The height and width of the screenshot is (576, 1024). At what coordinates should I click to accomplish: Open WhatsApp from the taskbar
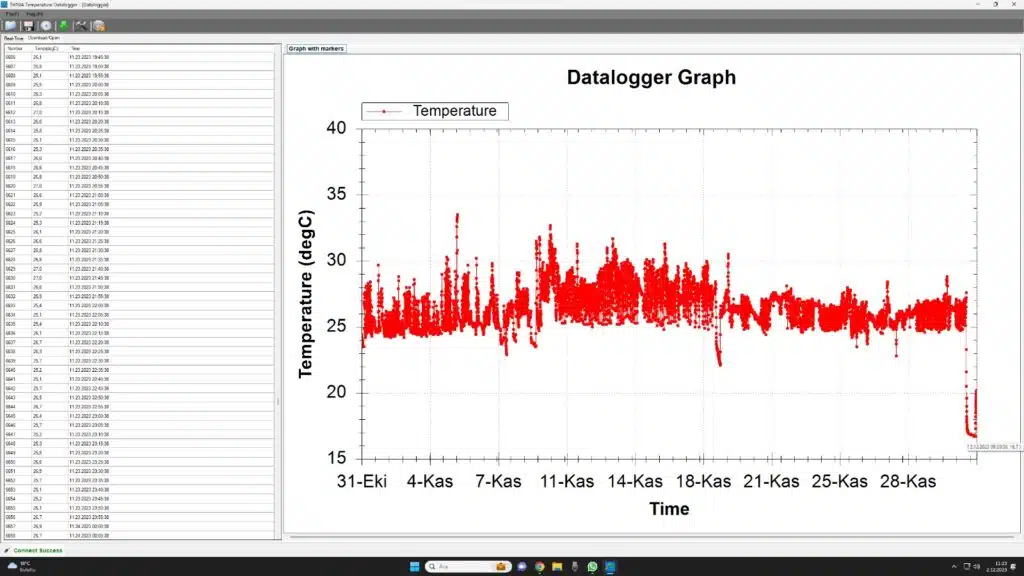click(x=592, y=566)
